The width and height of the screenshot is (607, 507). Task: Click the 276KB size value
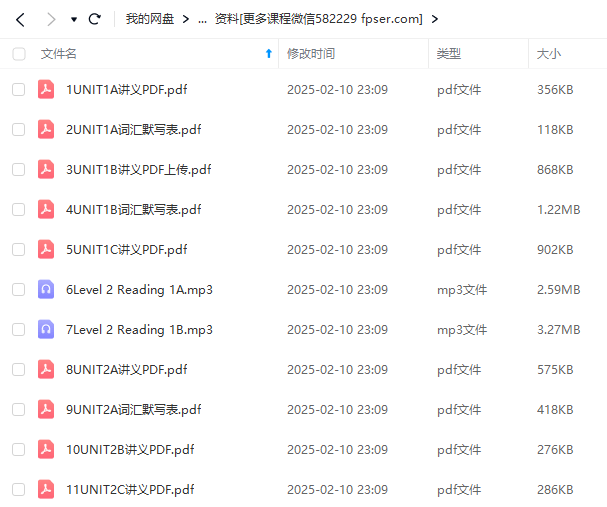coord(555,450)
